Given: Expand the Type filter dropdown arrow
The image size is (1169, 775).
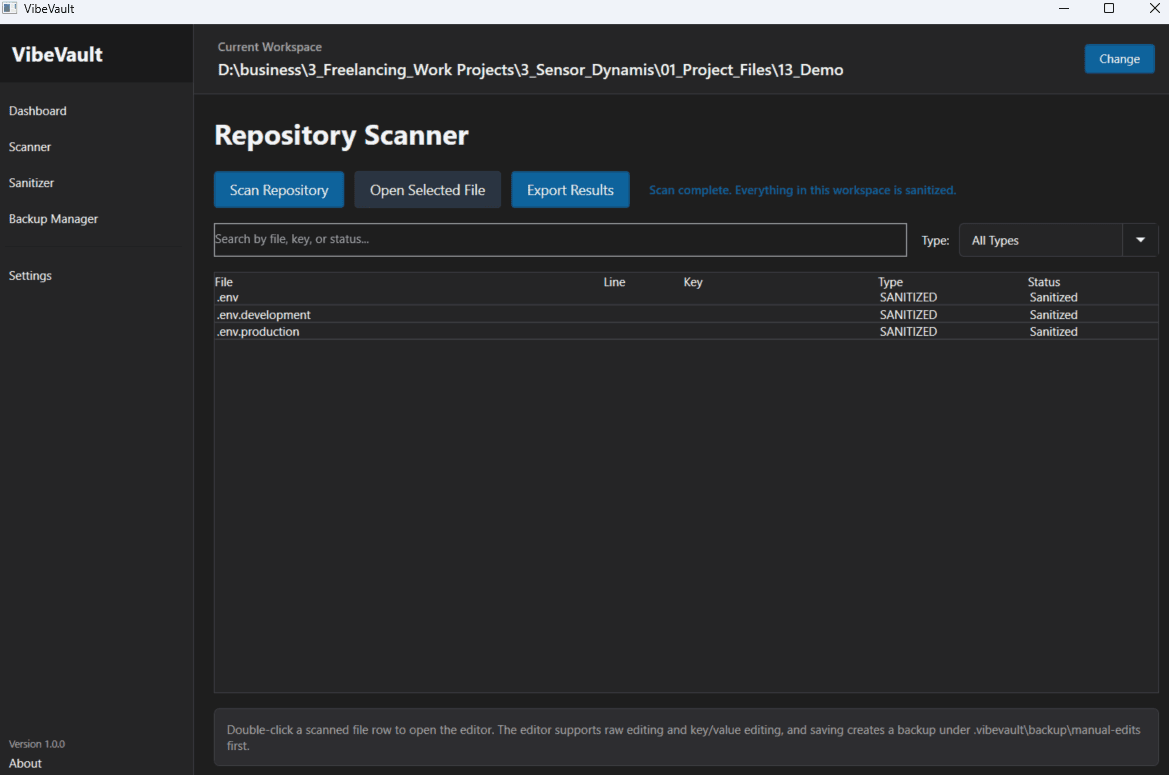Looking at the screenshot, I should [1140, 239].
